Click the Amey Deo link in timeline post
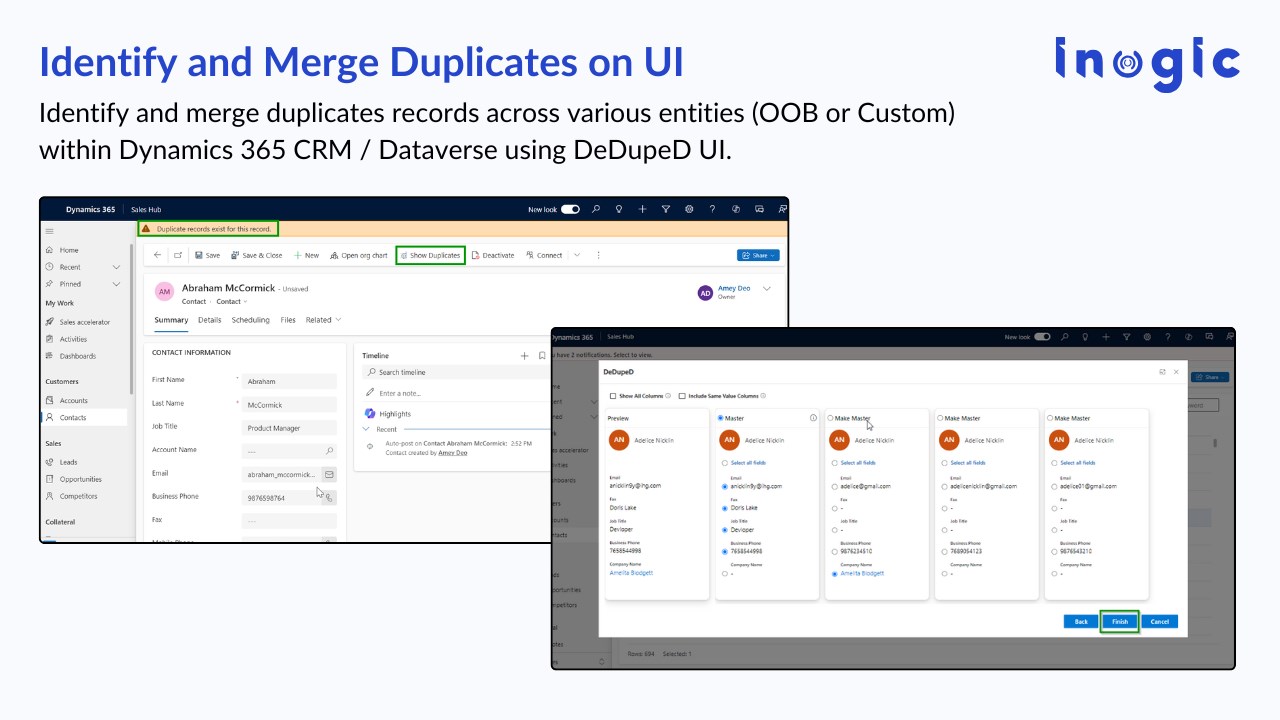The width and height of the screenshot is (1280, 720). [452, 452]
